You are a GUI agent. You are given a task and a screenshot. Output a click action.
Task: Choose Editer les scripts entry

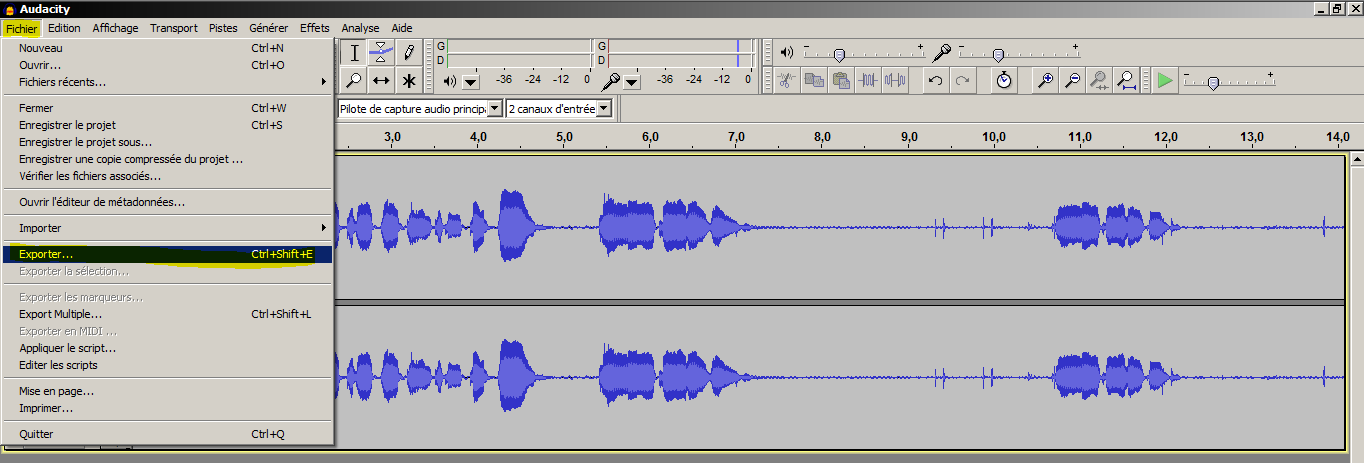click(x=168, y=365)
